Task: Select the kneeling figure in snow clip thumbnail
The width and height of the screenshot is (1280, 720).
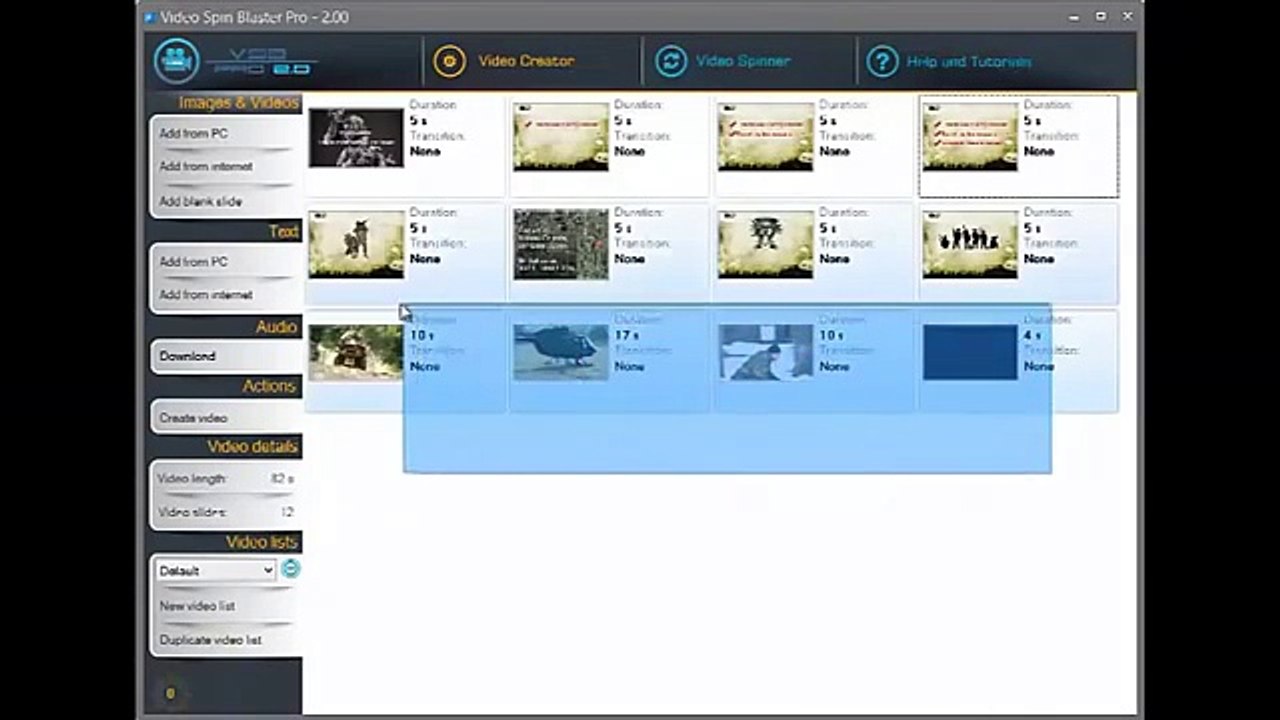Action: 765,352
